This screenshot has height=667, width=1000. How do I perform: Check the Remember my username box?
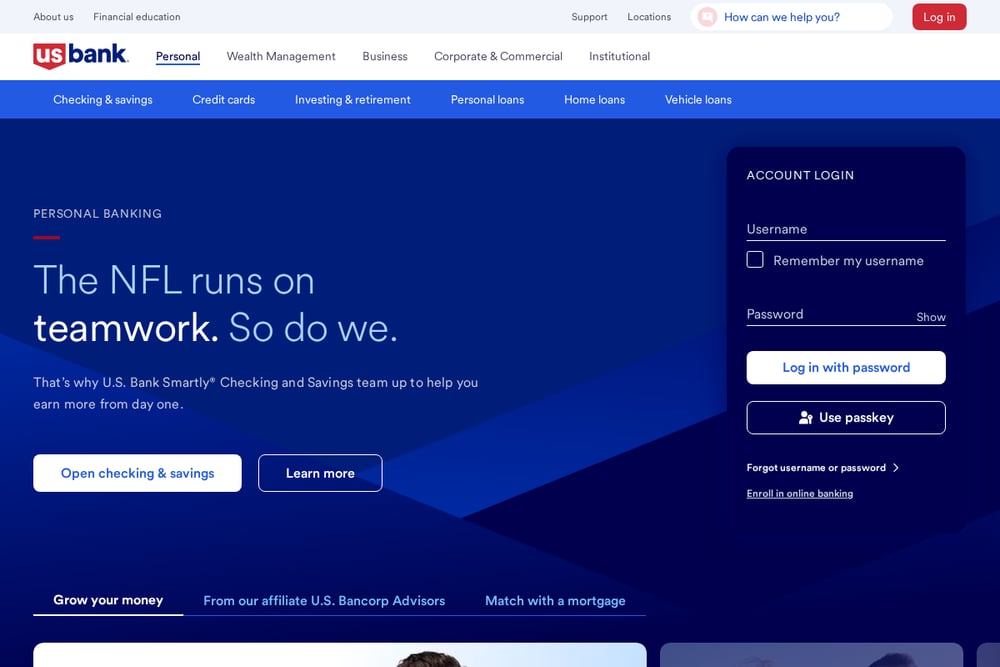755,260
